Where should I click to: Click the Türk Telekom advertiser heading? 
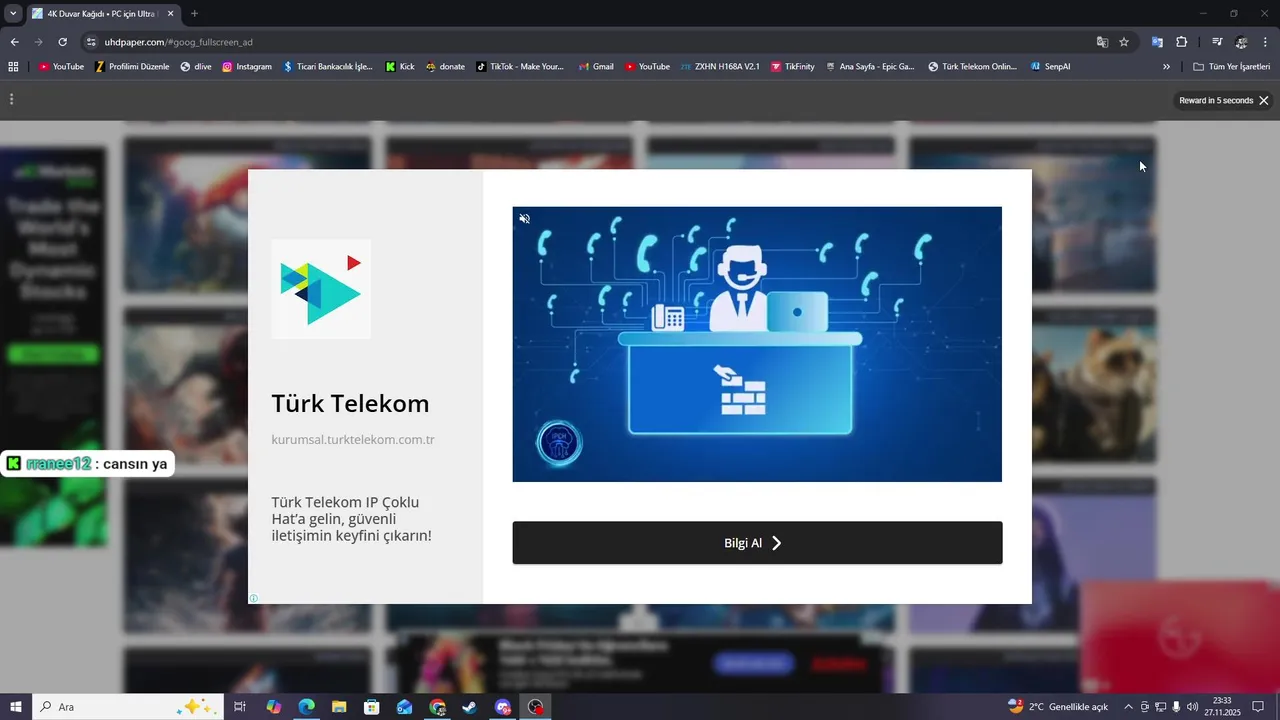click(350, 404)
